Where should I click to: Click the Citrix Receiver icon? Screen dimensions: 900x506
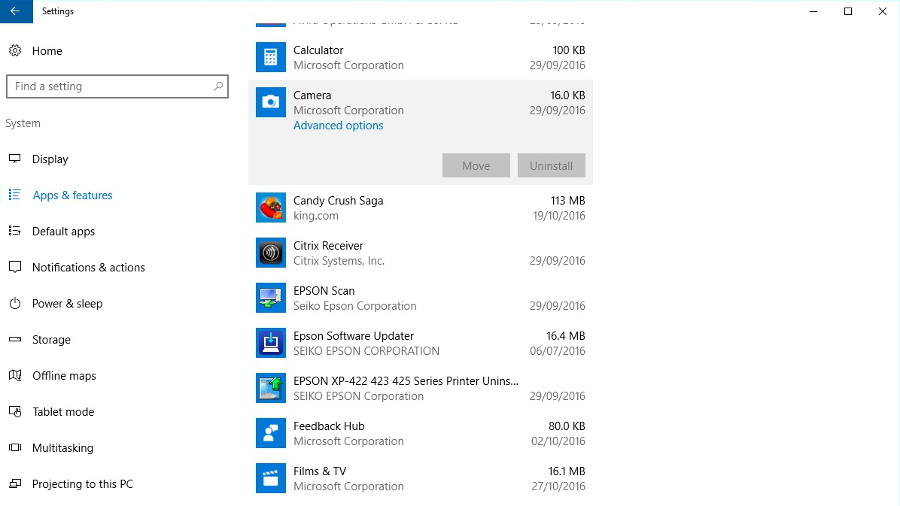tap(271, 253)
